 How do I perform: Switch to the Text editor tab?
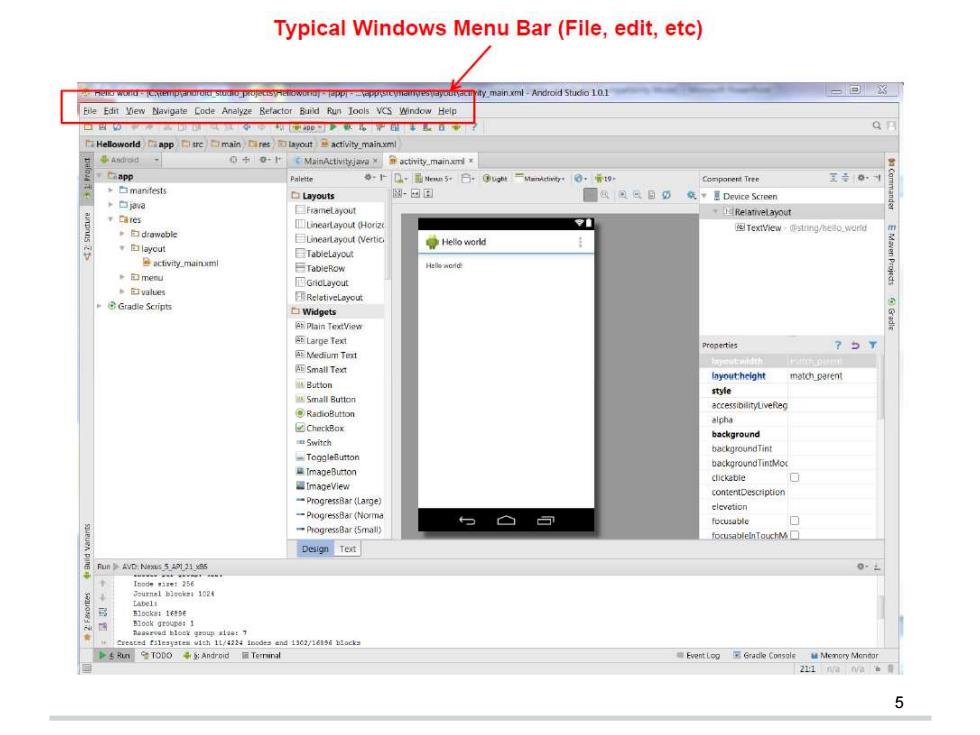tap(348, 549)
